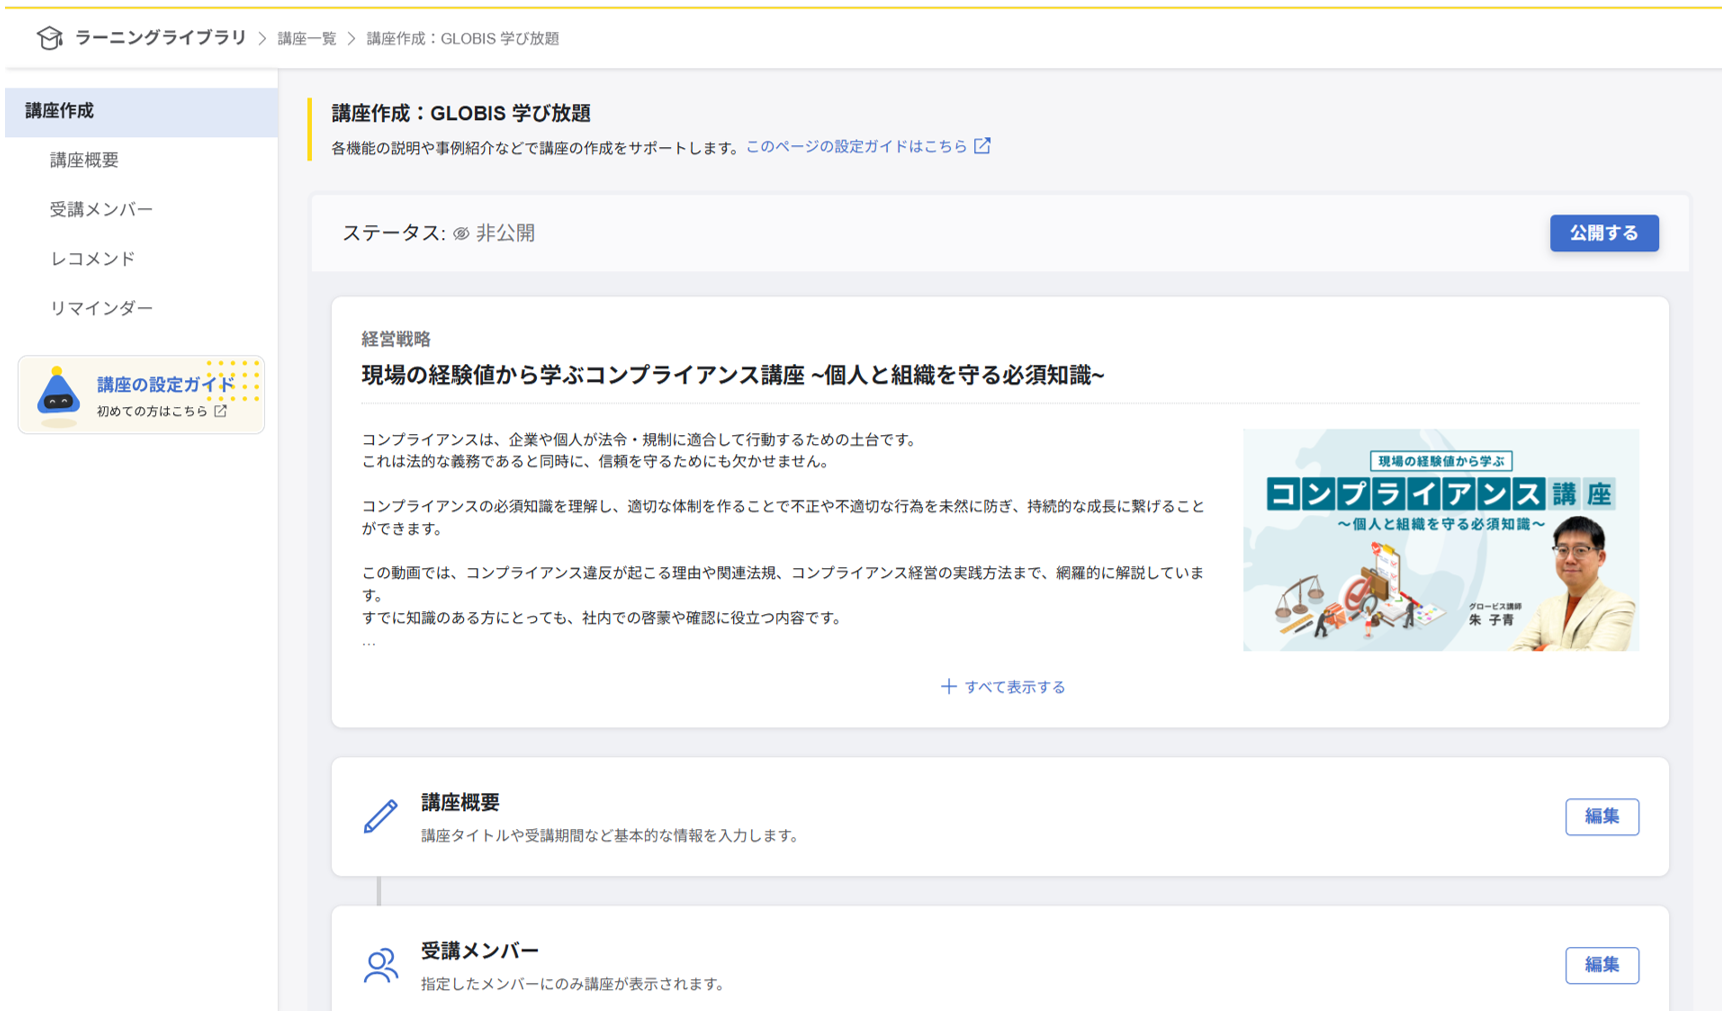The image size is (1722, 1011).
Task: Expand full course description with すべて表示する
Action: tap(1015, 687)
